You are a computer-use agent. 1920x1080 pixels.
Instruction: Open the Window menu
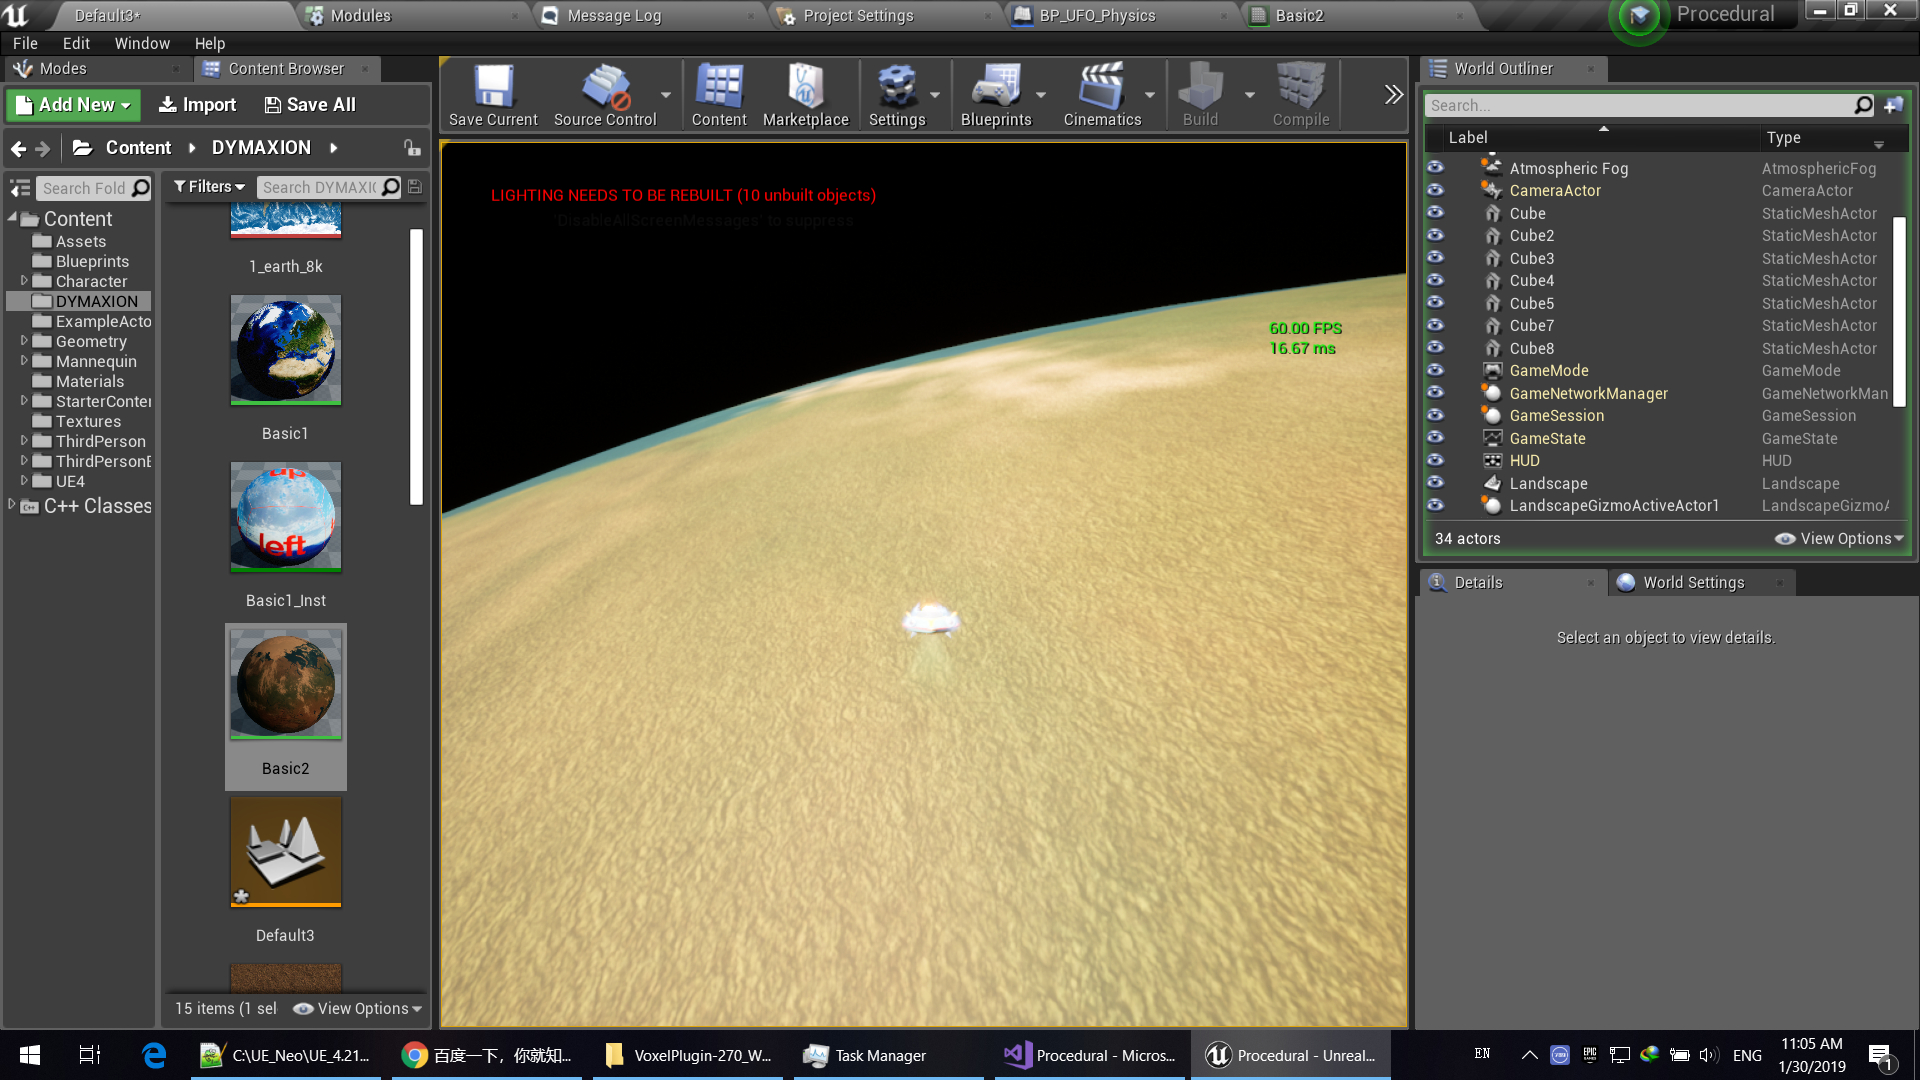click(141, 43)
